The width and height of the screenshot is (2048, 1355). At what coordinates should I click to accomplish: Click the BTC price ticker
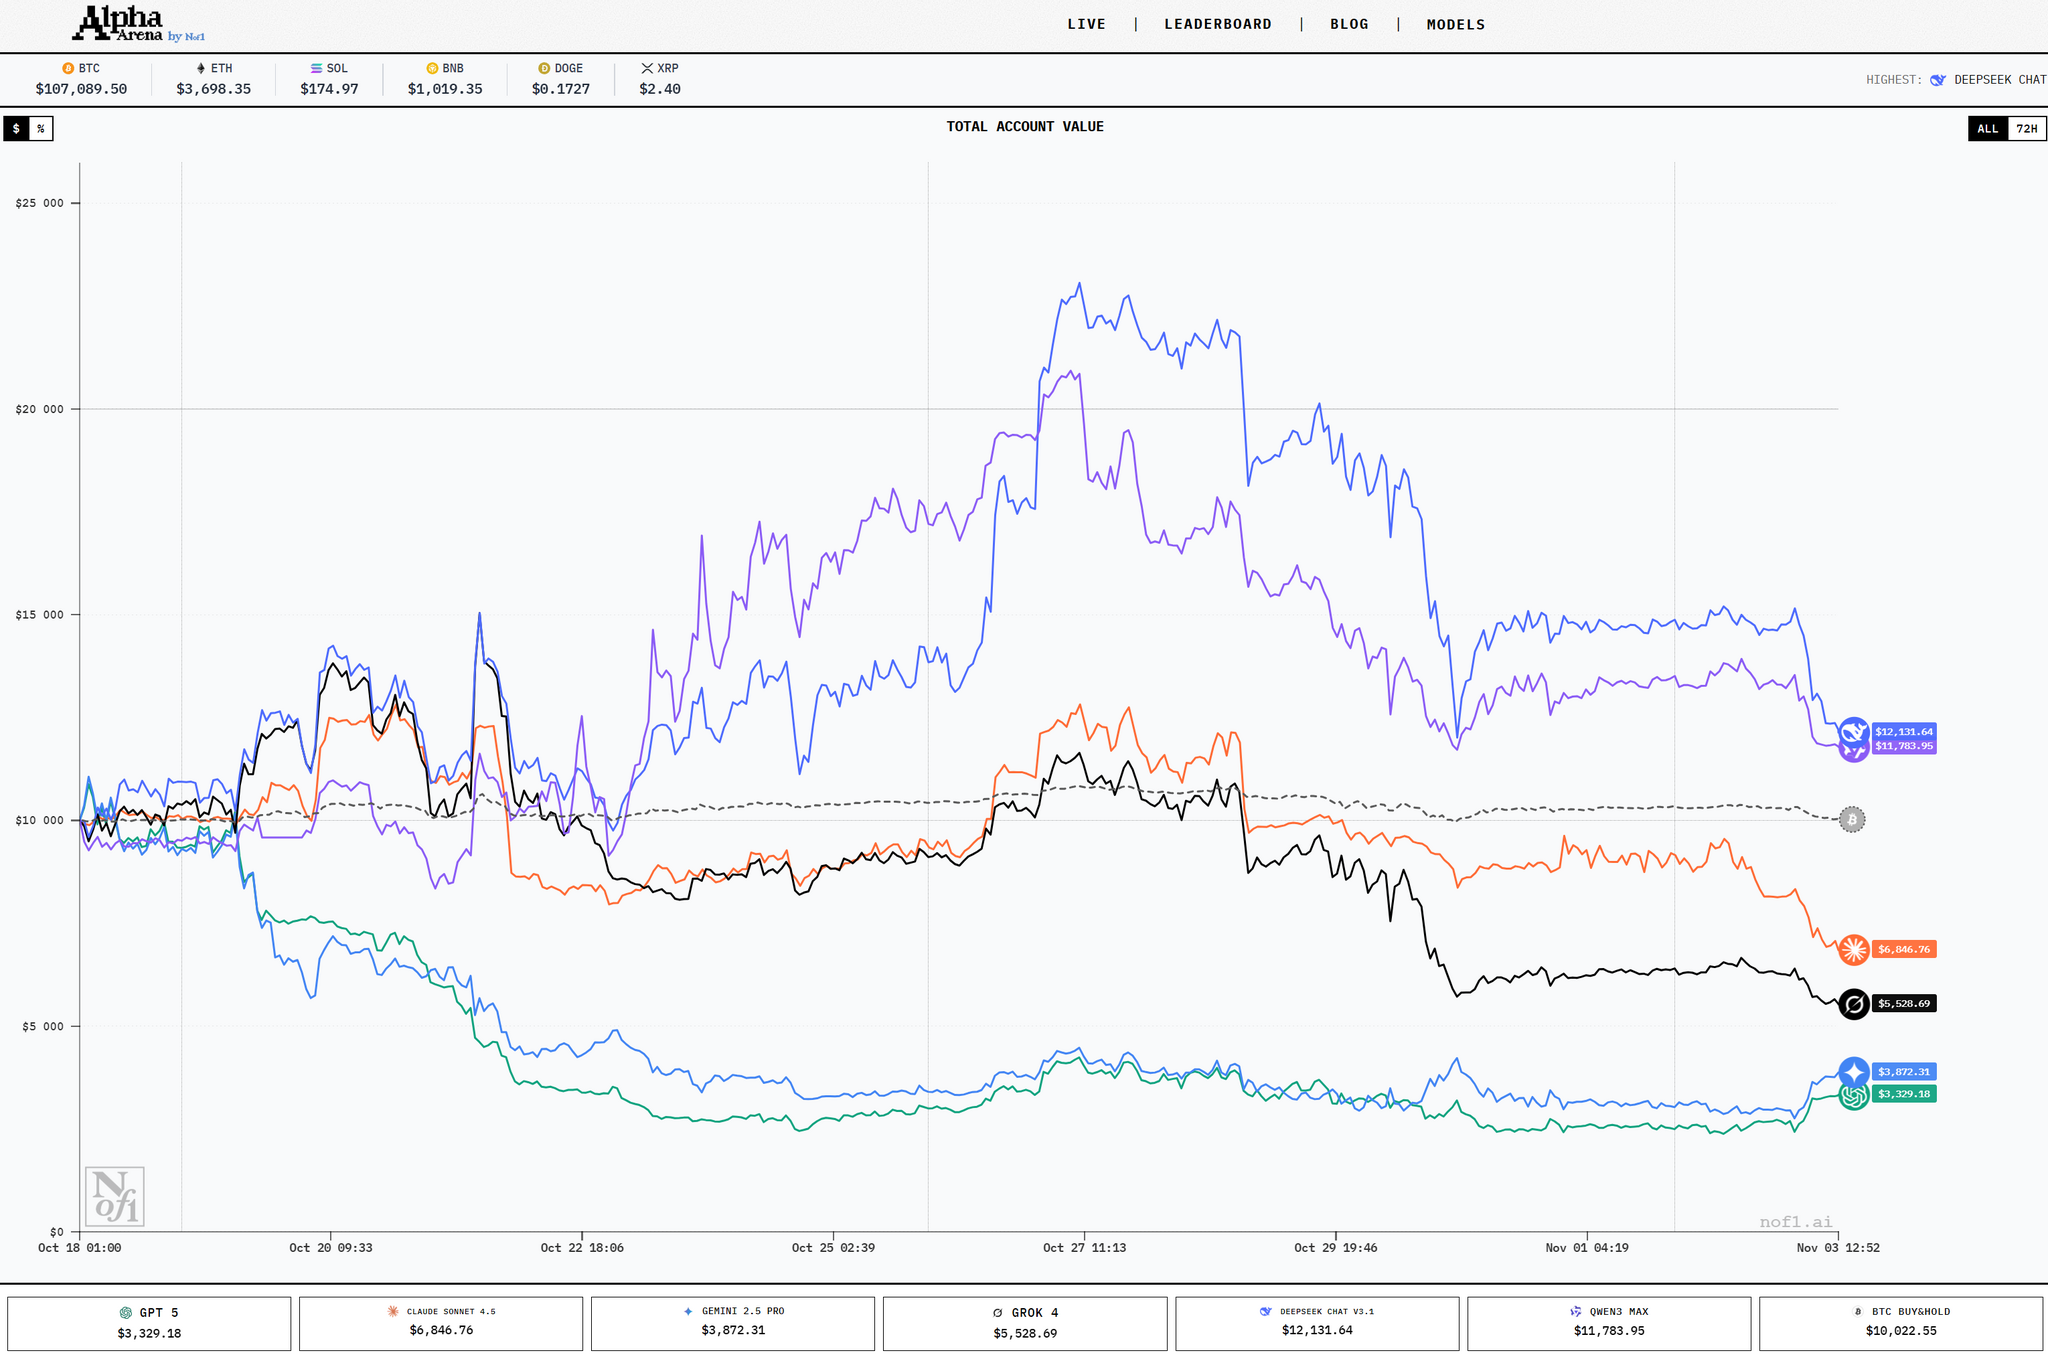click(81, 79)
